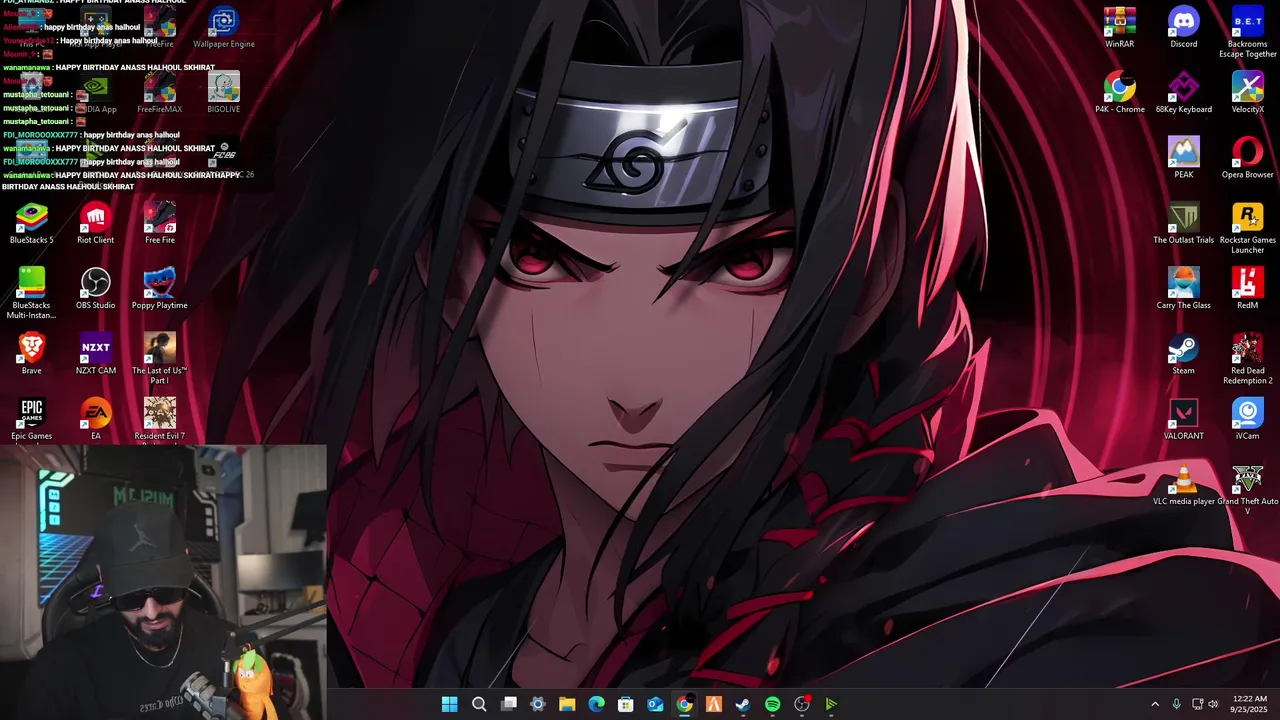Open File Explorer from the taskbar
This screenshot has width=1280, height=720.
coord(567,704)
